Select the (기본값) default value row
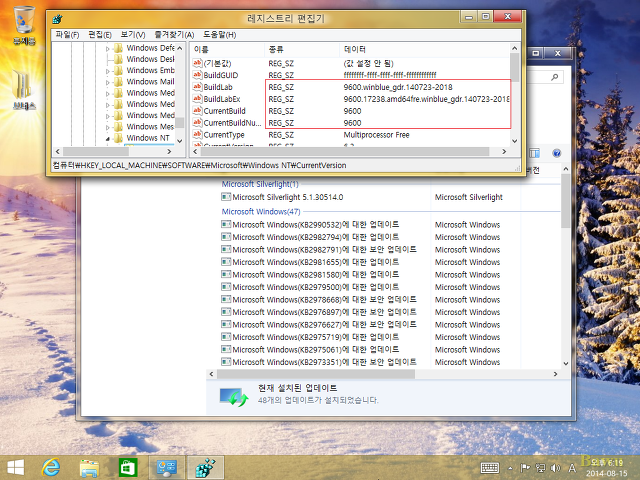Viewport: 640px width, 480px height. 351,63
